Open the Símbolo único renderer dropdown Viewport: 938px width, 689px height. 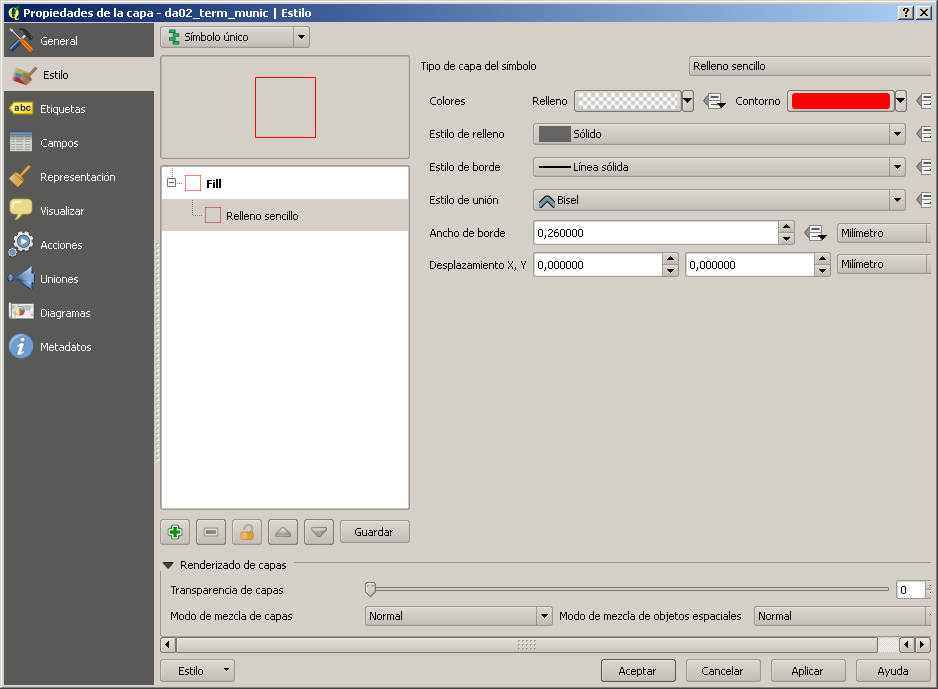tap(235, 37)
